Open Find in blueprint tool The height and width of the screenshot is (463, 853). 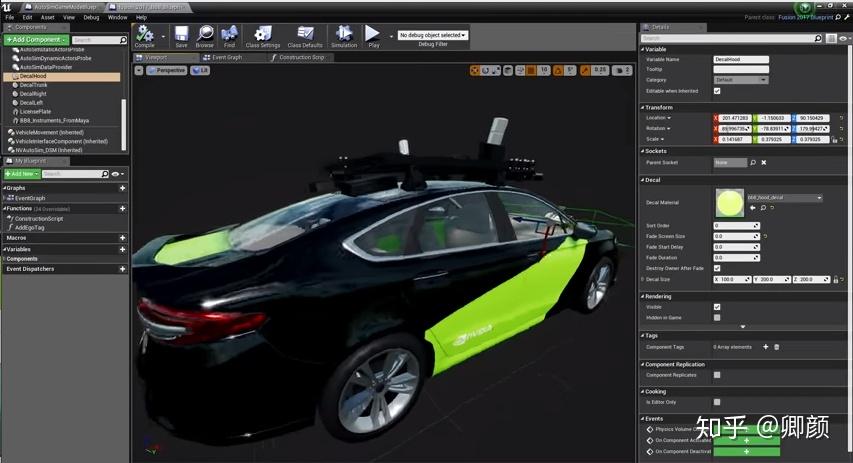coord(230,36)
